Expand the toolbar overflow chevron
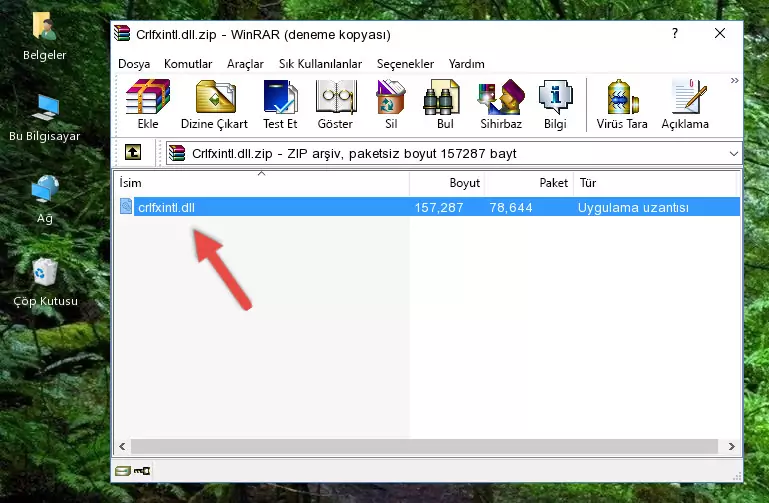The height and width of the screenshot is (503, 769). [x=734, y=80]
